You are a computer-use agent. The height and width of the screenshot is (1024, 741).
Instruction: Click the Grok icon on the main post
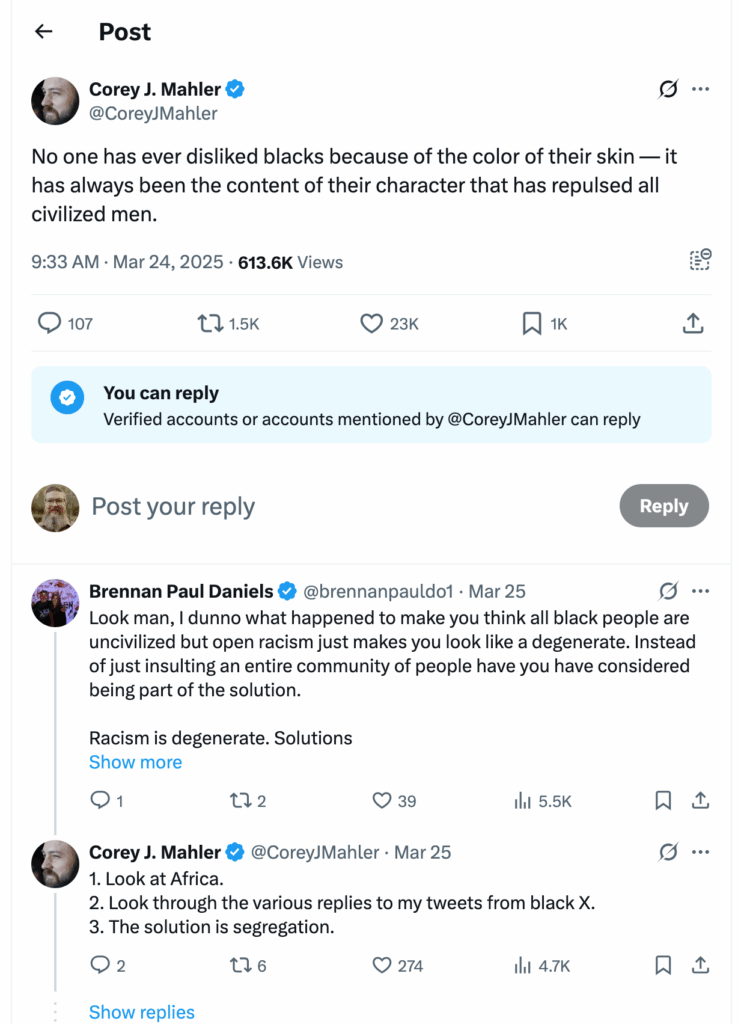pos(667,89)
